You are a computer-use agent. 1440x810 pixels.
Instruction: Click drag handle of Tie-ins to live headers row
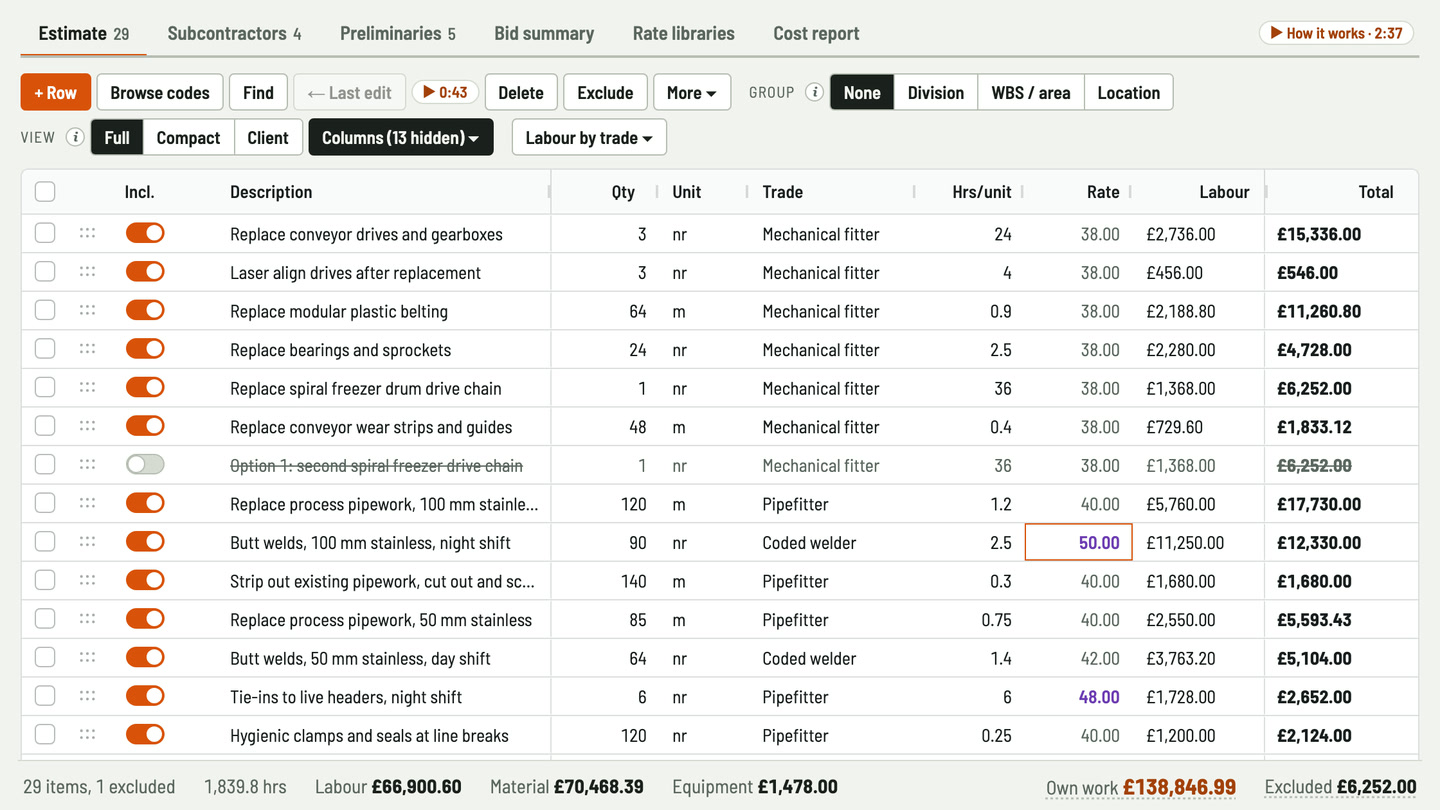87,696
